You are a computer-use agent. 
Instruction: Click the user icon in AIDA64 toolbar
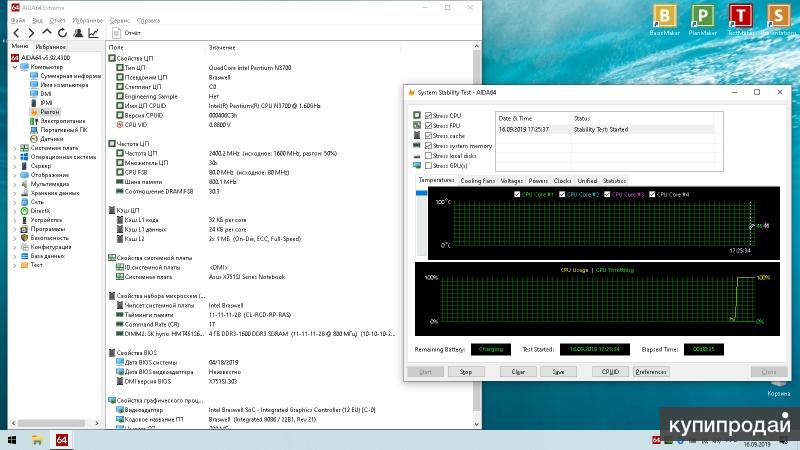(78, 33)
